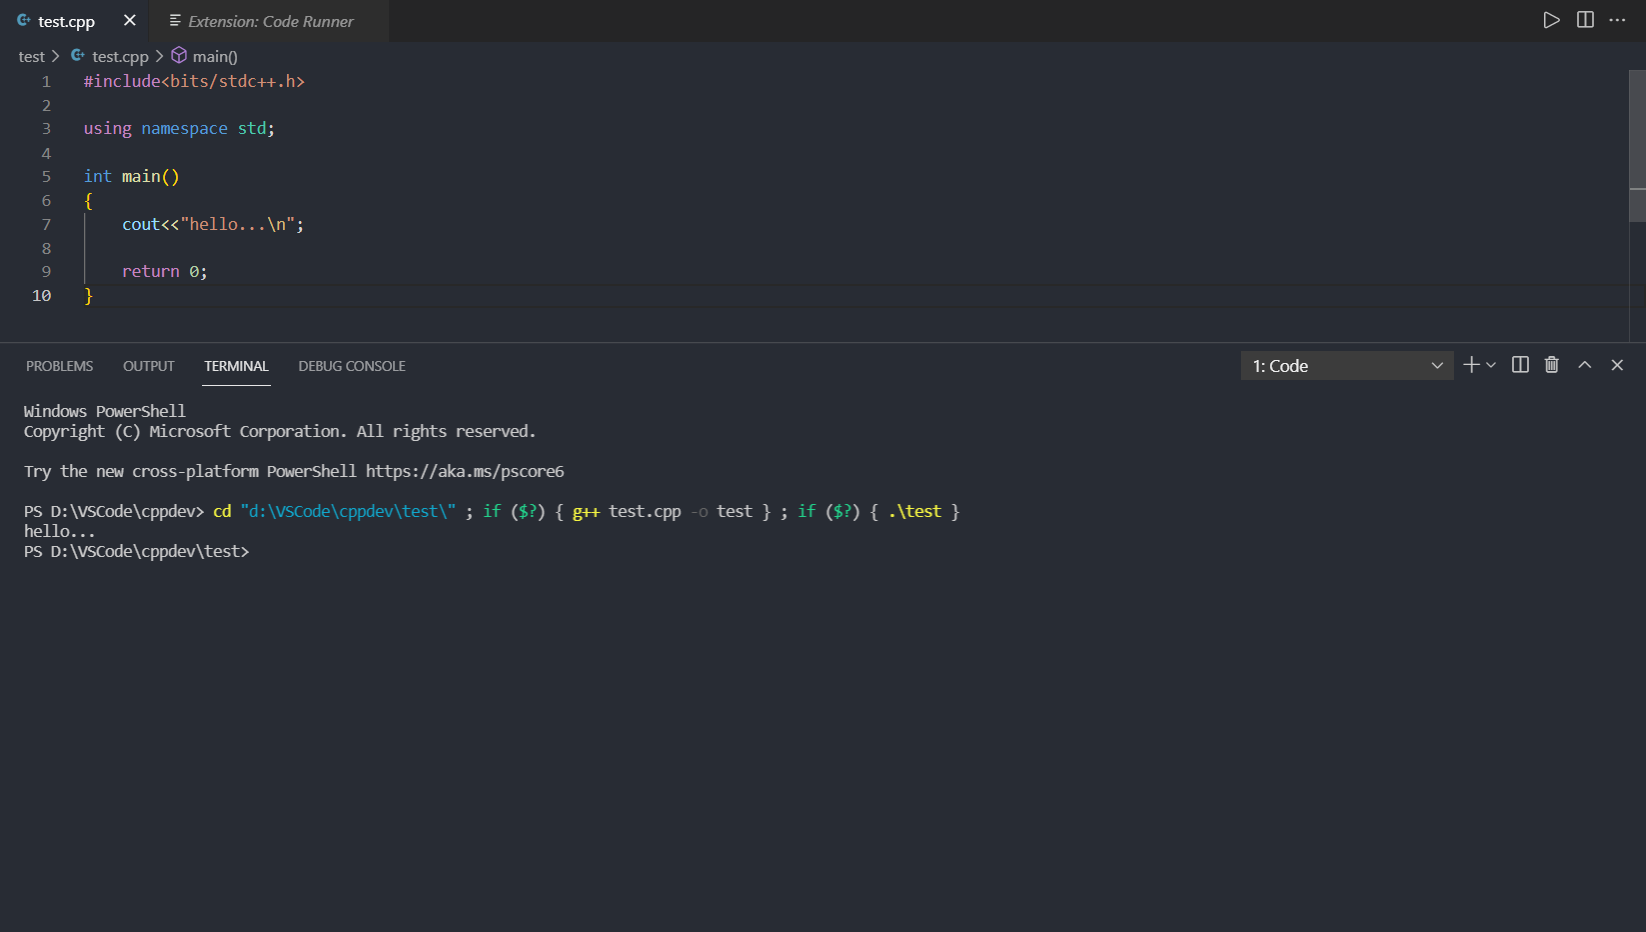Switch to the DEBUG CONSOLE tab
Image resolution: width=1646 pixels, height=932 pixels.
pyautogui.click(x=351, y=366)
